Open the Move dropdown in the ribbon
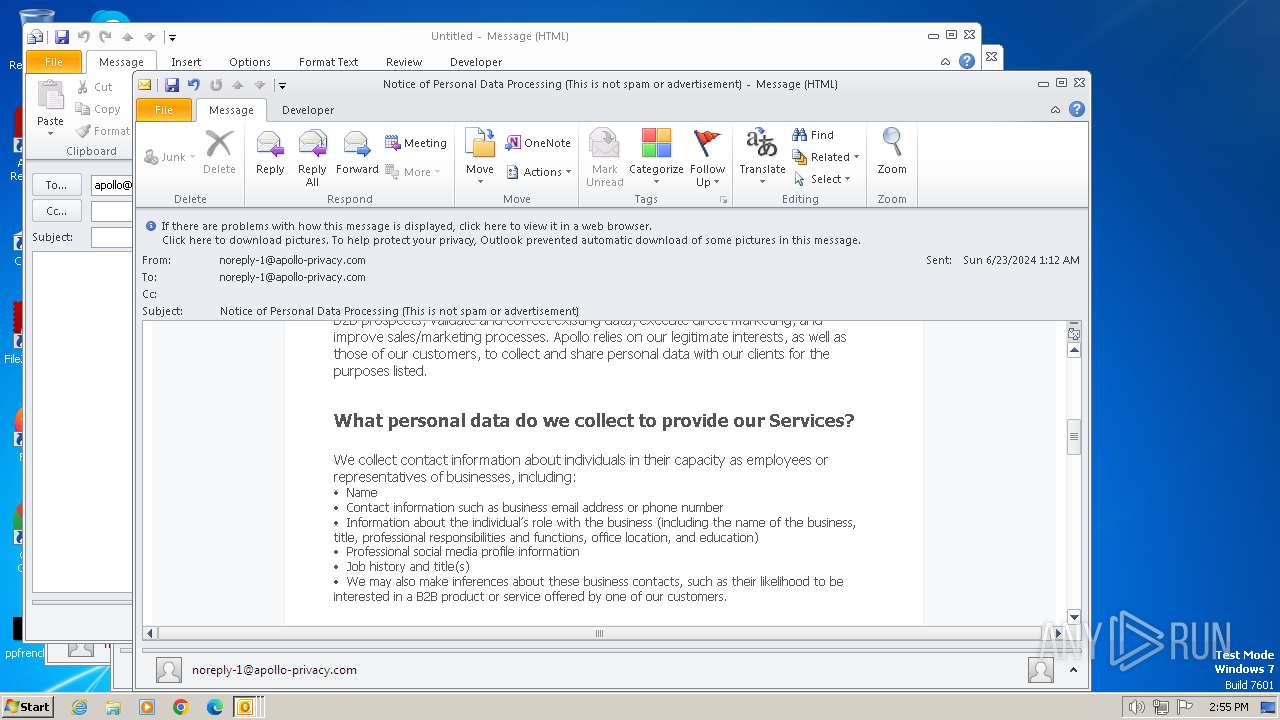Image resolution: width=1280 pixels, height=720 pixels. [480, 157]
